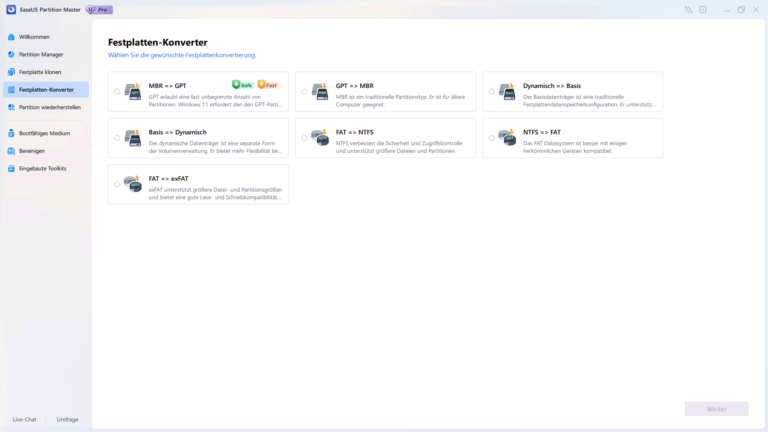Select the FAT => NTFS radio button

[304, 138]
